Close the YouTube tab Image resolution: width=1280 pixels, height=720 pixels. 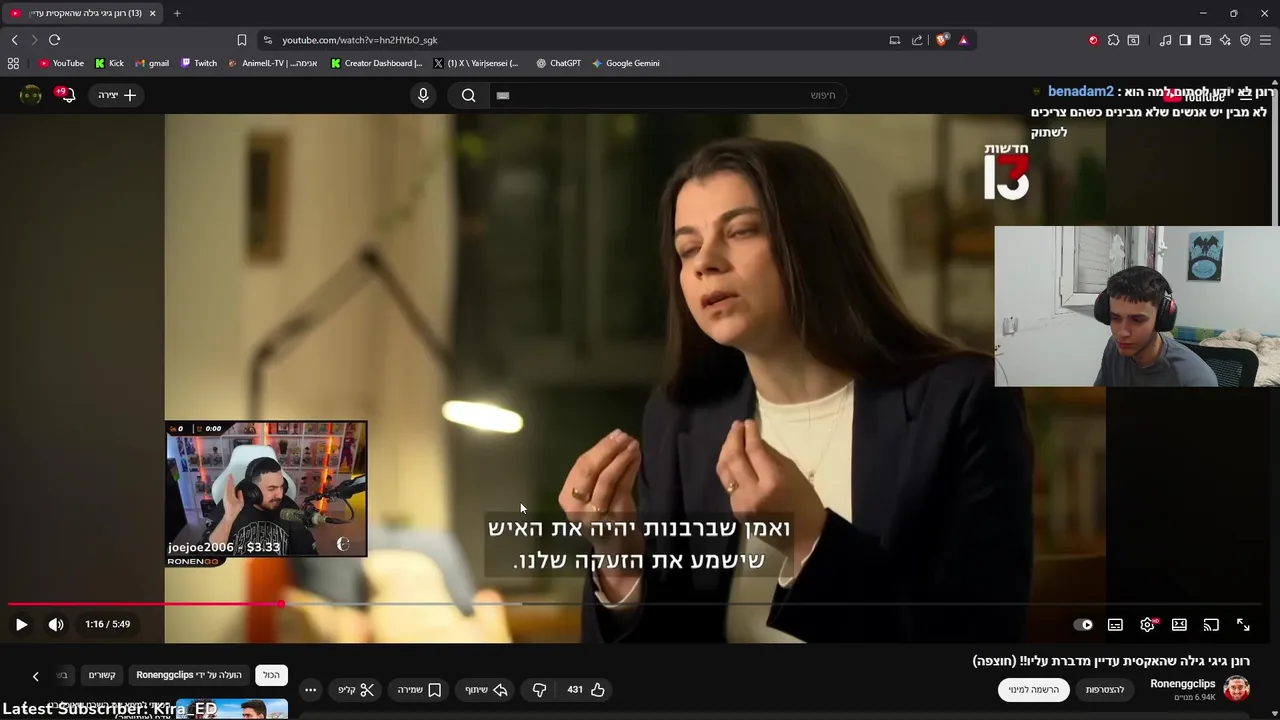coord(152,13)
